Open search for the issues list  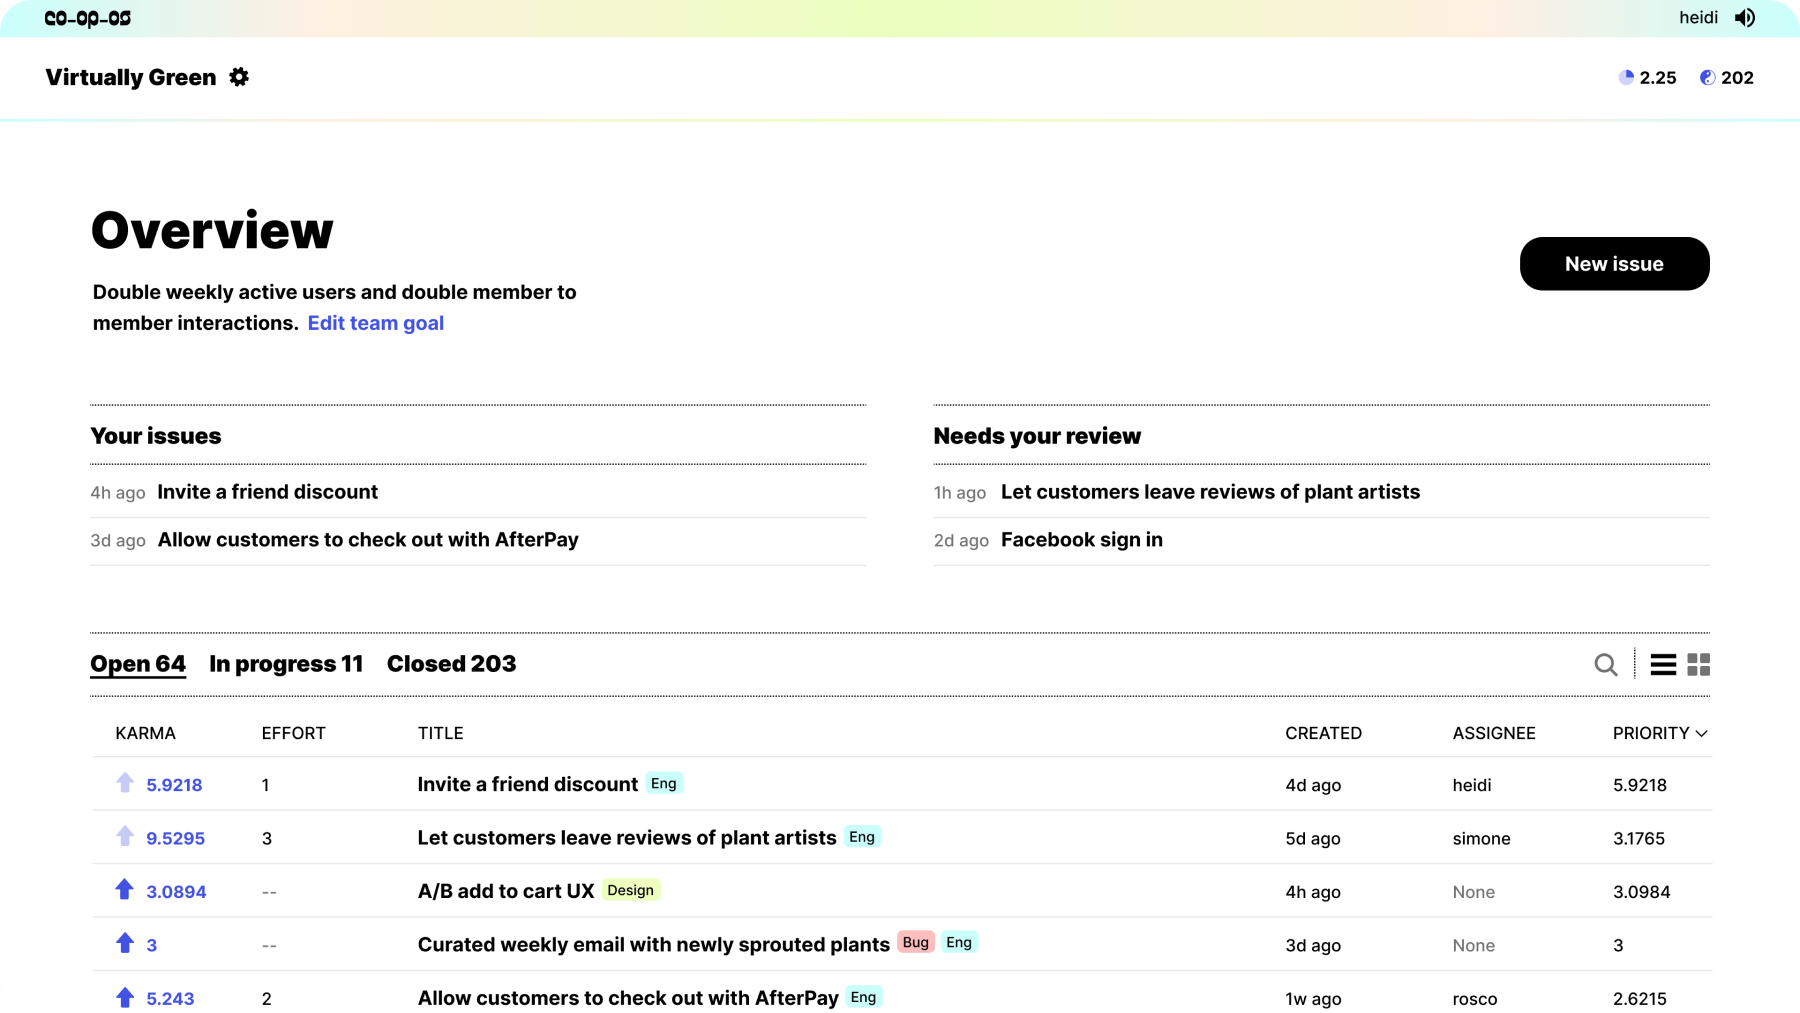click(x=1606, y=664)
